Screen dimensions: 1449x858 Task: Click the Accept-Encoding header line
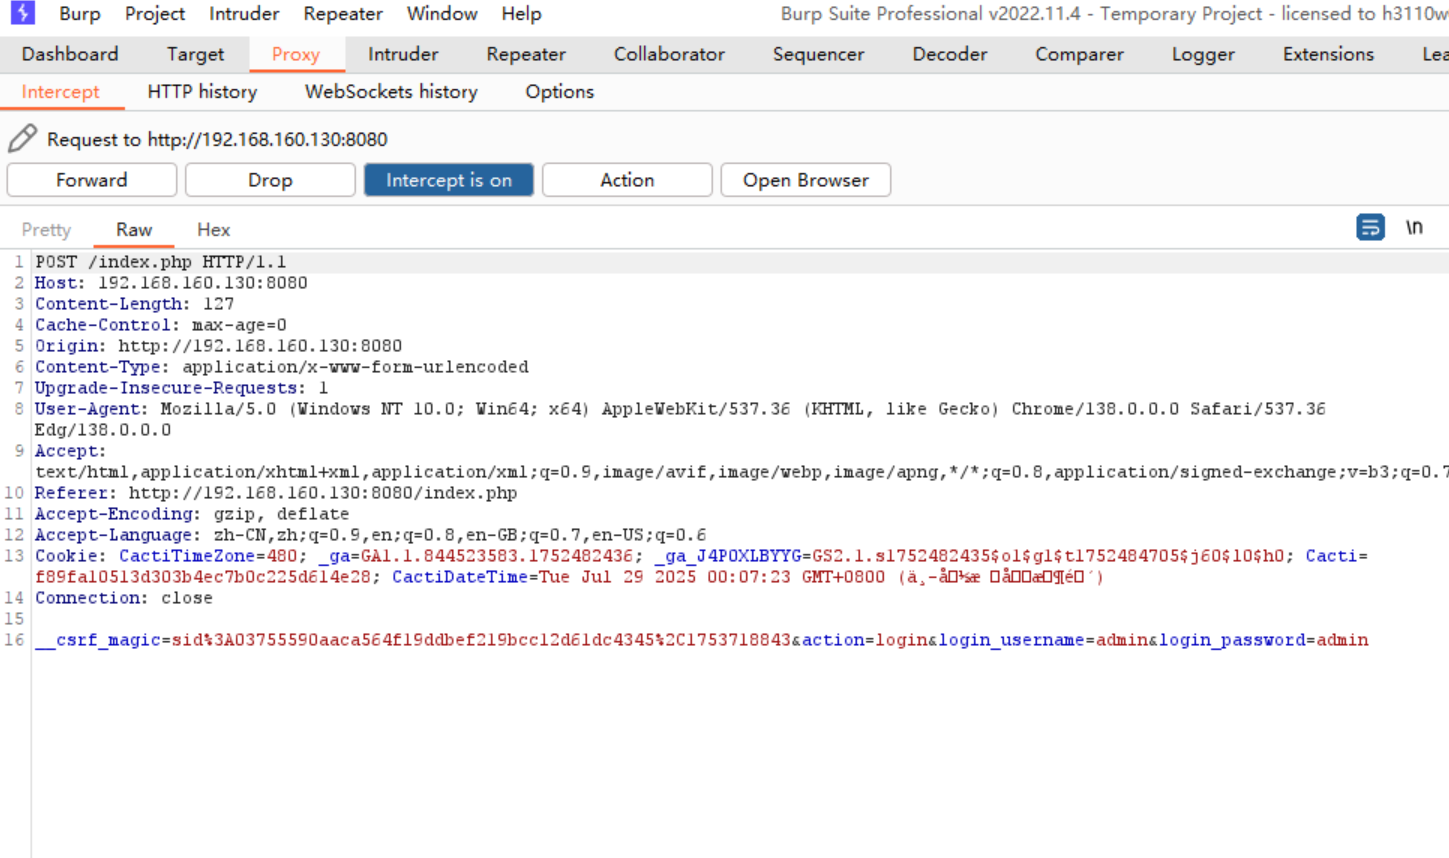[192, 514]
